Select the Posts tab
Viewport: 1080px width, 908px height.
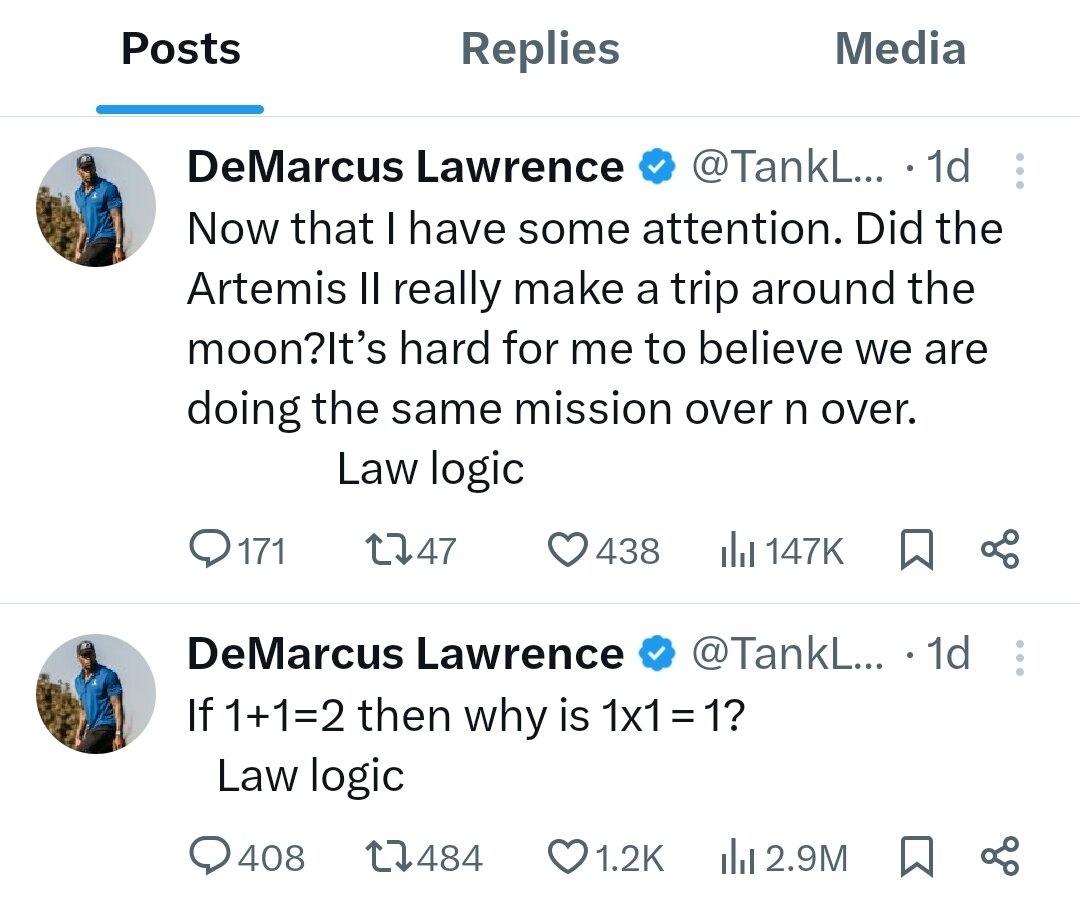pos(181,49)
